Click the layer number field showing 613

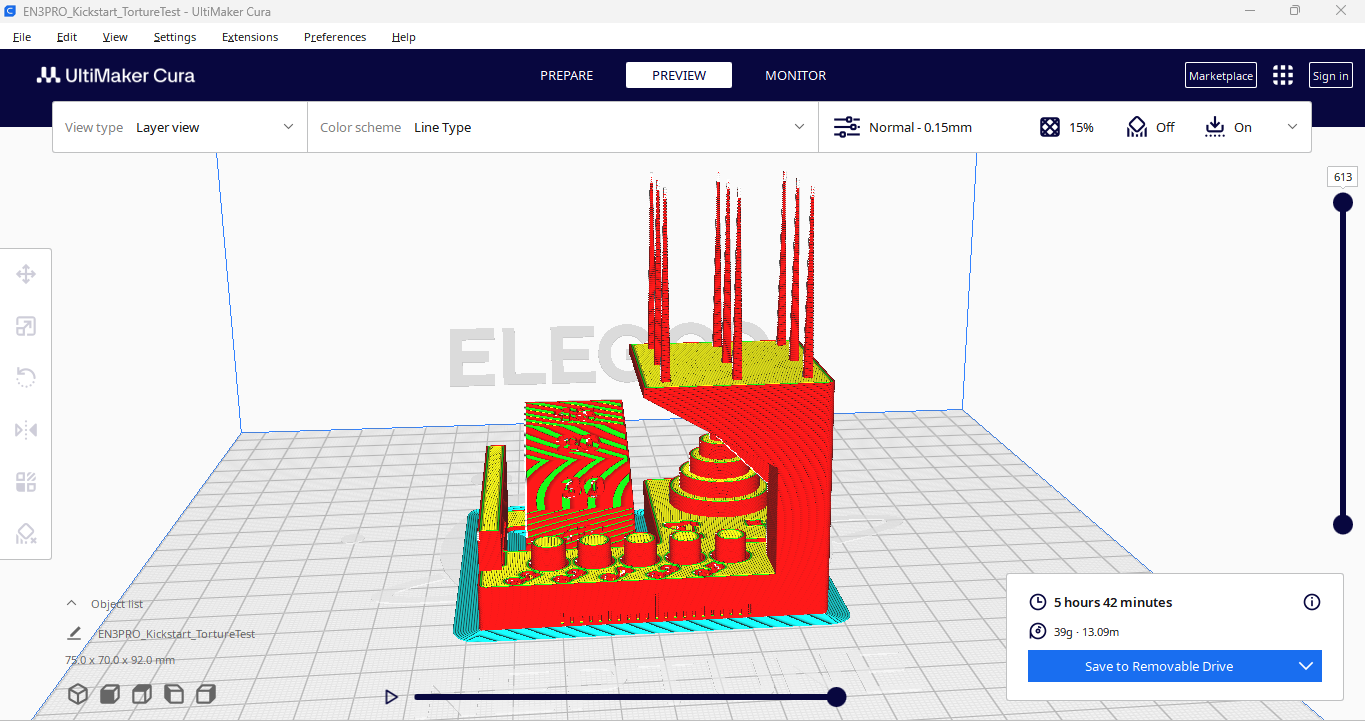[x=1343, y=177]
